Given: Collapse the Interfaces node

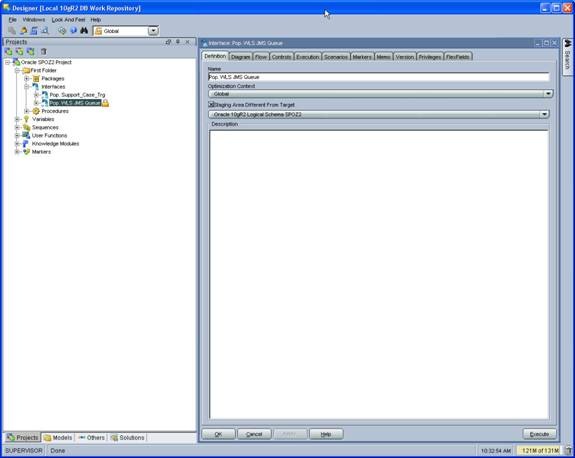Looking at the screenshot, I should click(26, 87).
